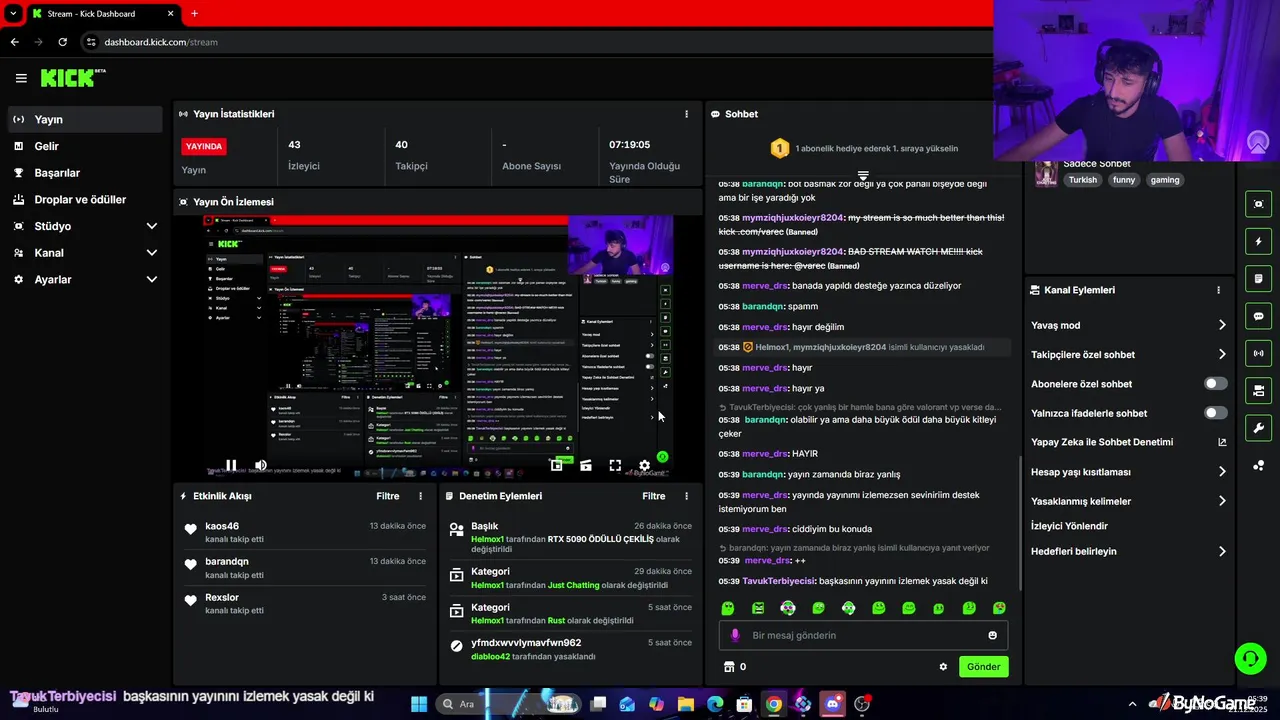The height and width of the screenshot is (720, 1280).
Task: Open Etkinlik Akışı three-dot menu
Action: tap(420, 496)
